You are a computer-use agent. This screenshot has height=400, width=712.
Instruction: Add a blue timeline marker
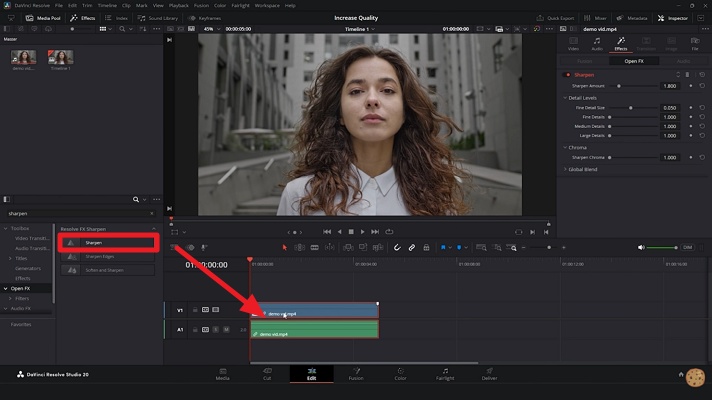(459, 247)
